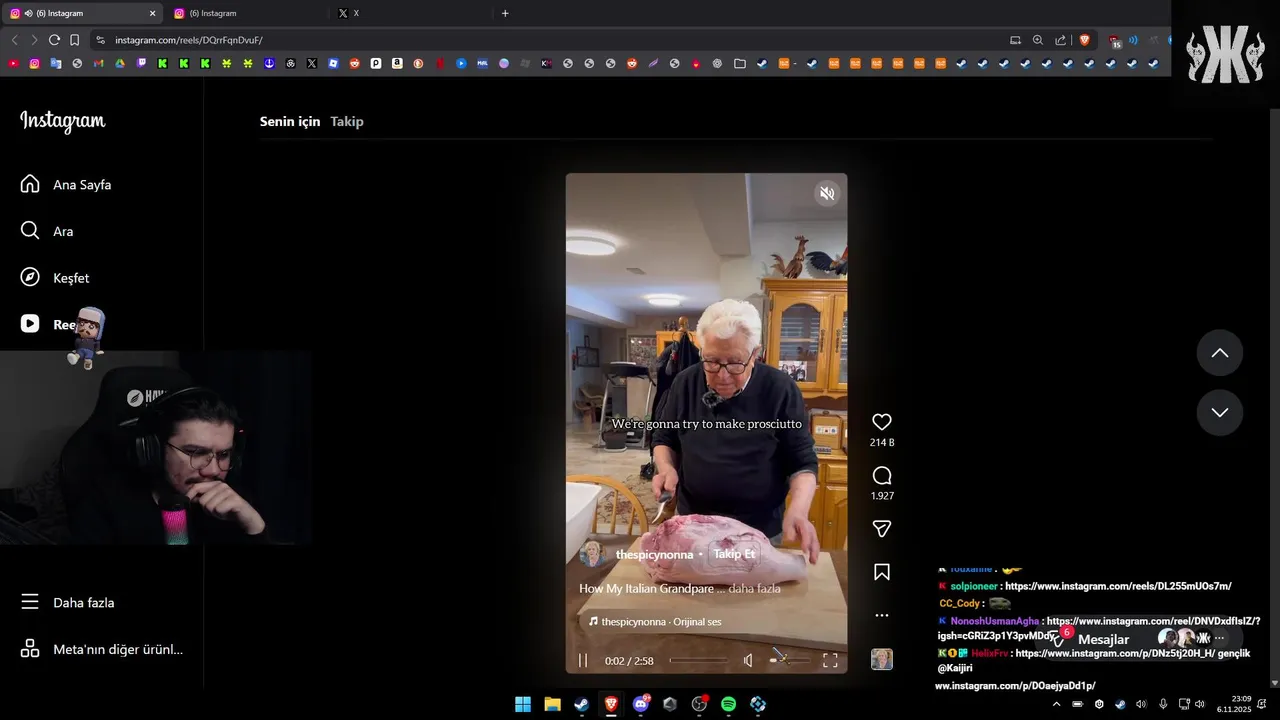Mute video using player volume icon

tap(748, 660)
